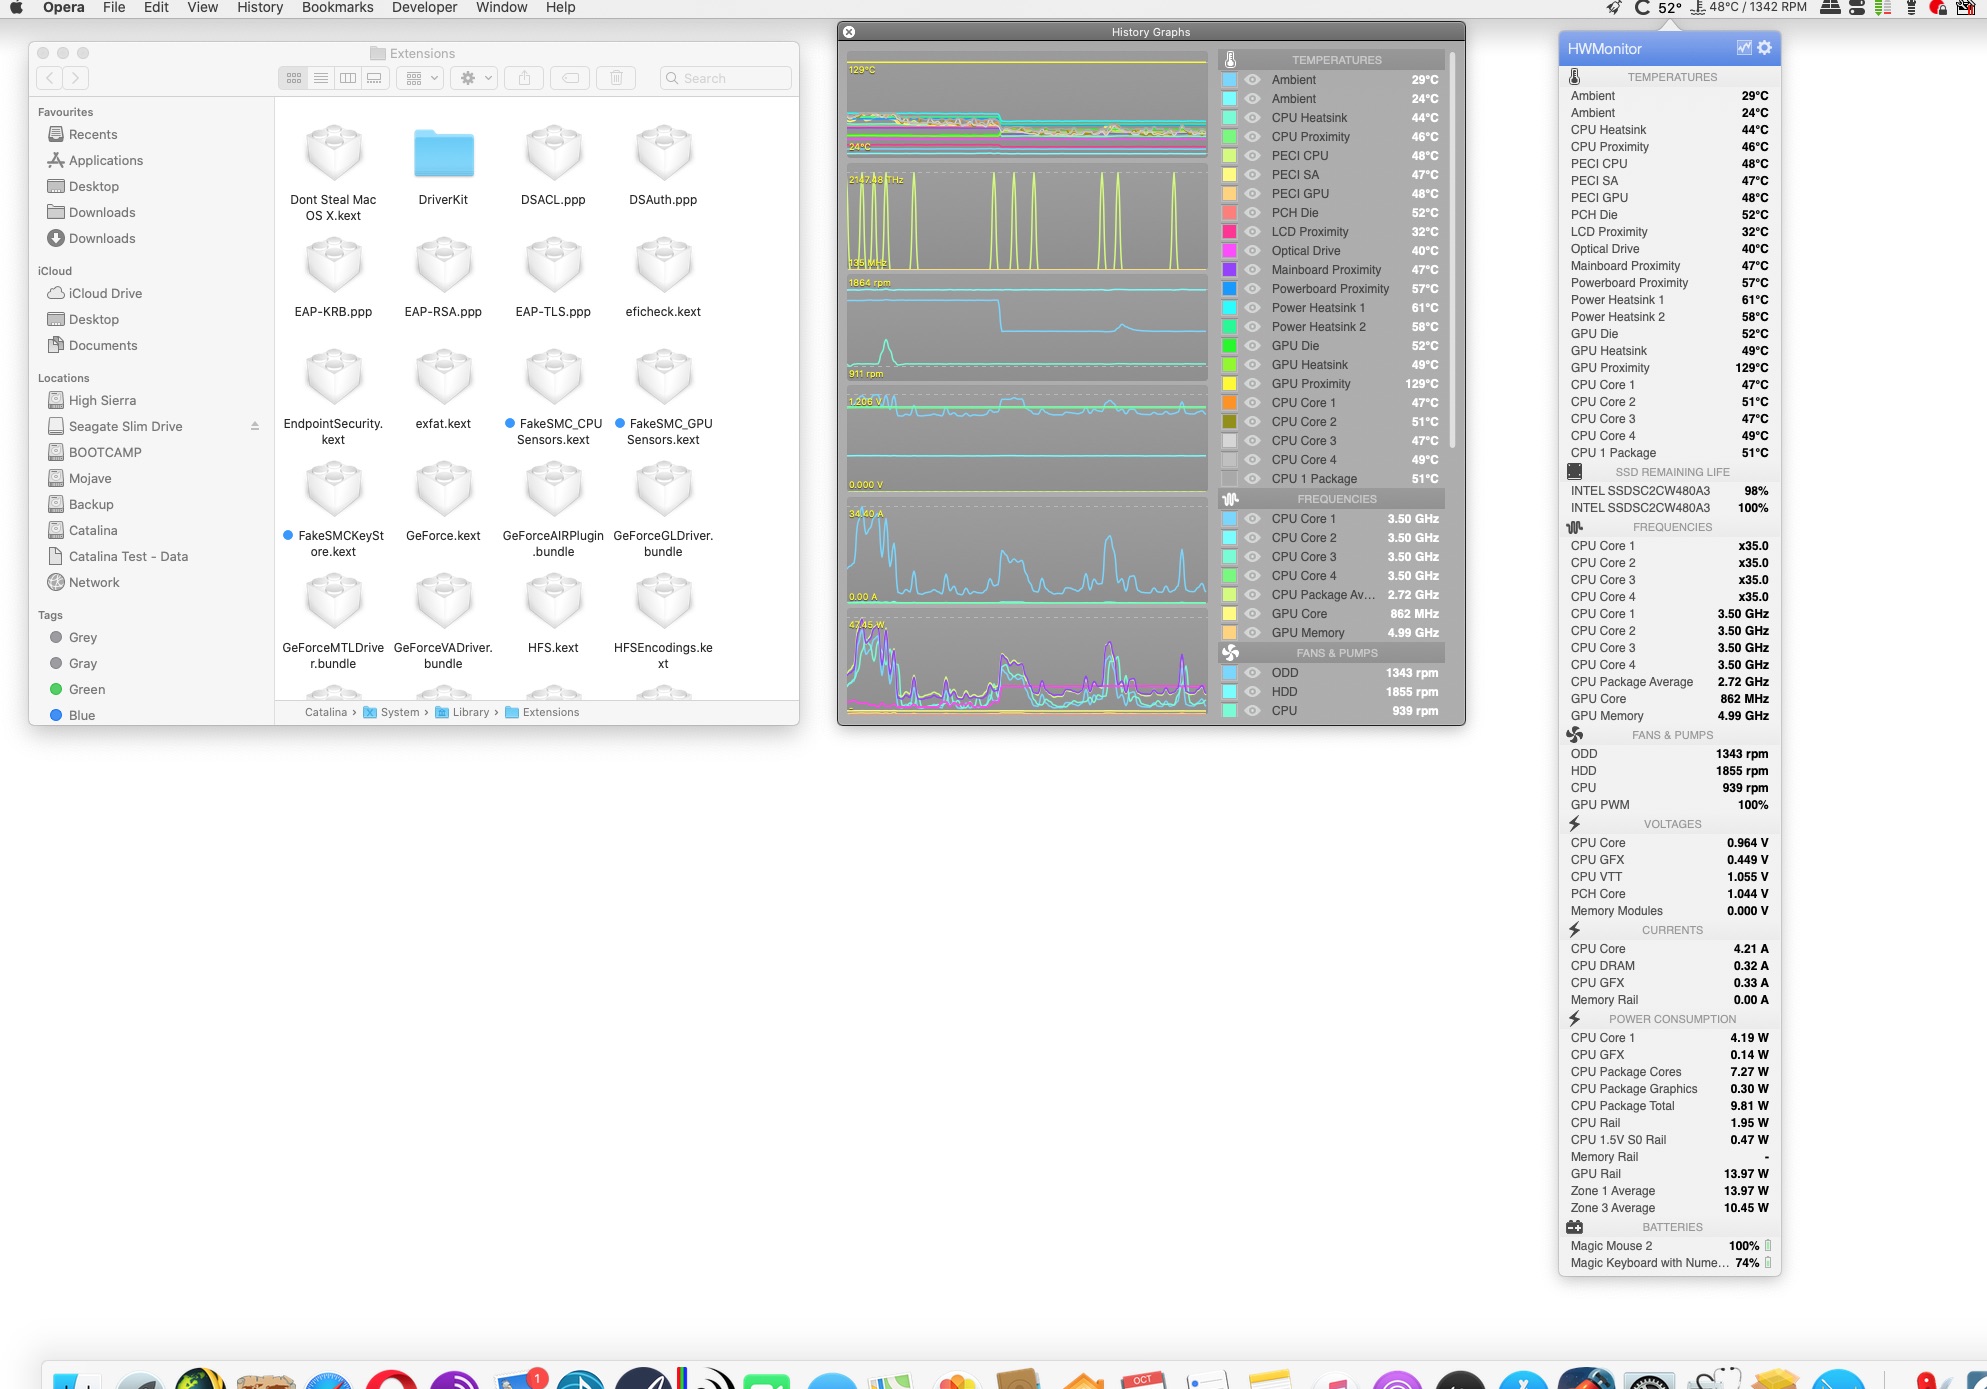The height and width of the screenshot is (1389, 1987).
Task: Switch Finder to list view
Action: (321, 78)
